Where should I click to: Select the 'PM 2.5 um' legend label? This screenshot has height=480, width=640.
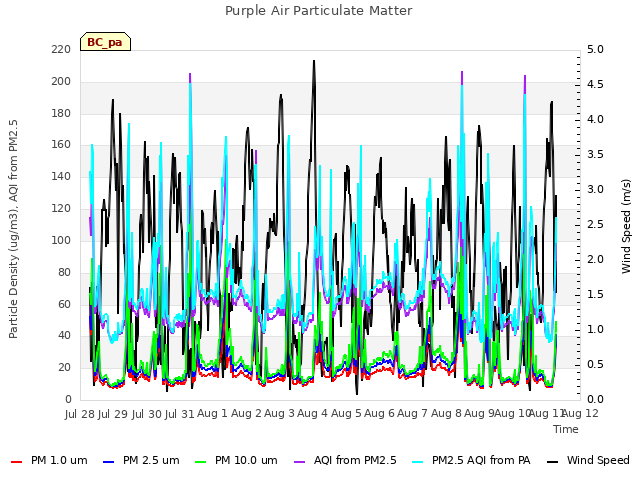pos(151,460)
